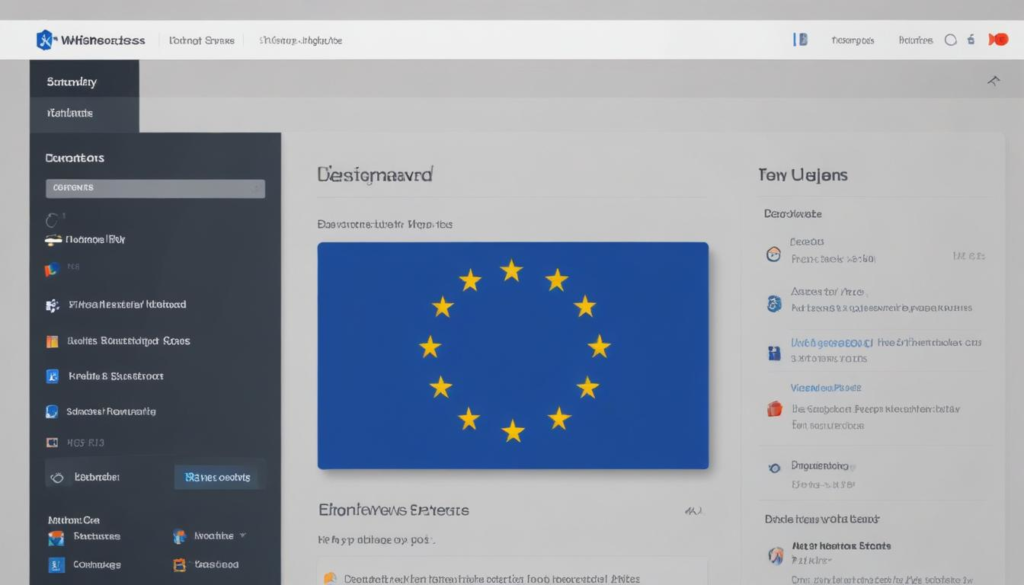Click the "Neat hoattas Stonts" entry title

841,546
